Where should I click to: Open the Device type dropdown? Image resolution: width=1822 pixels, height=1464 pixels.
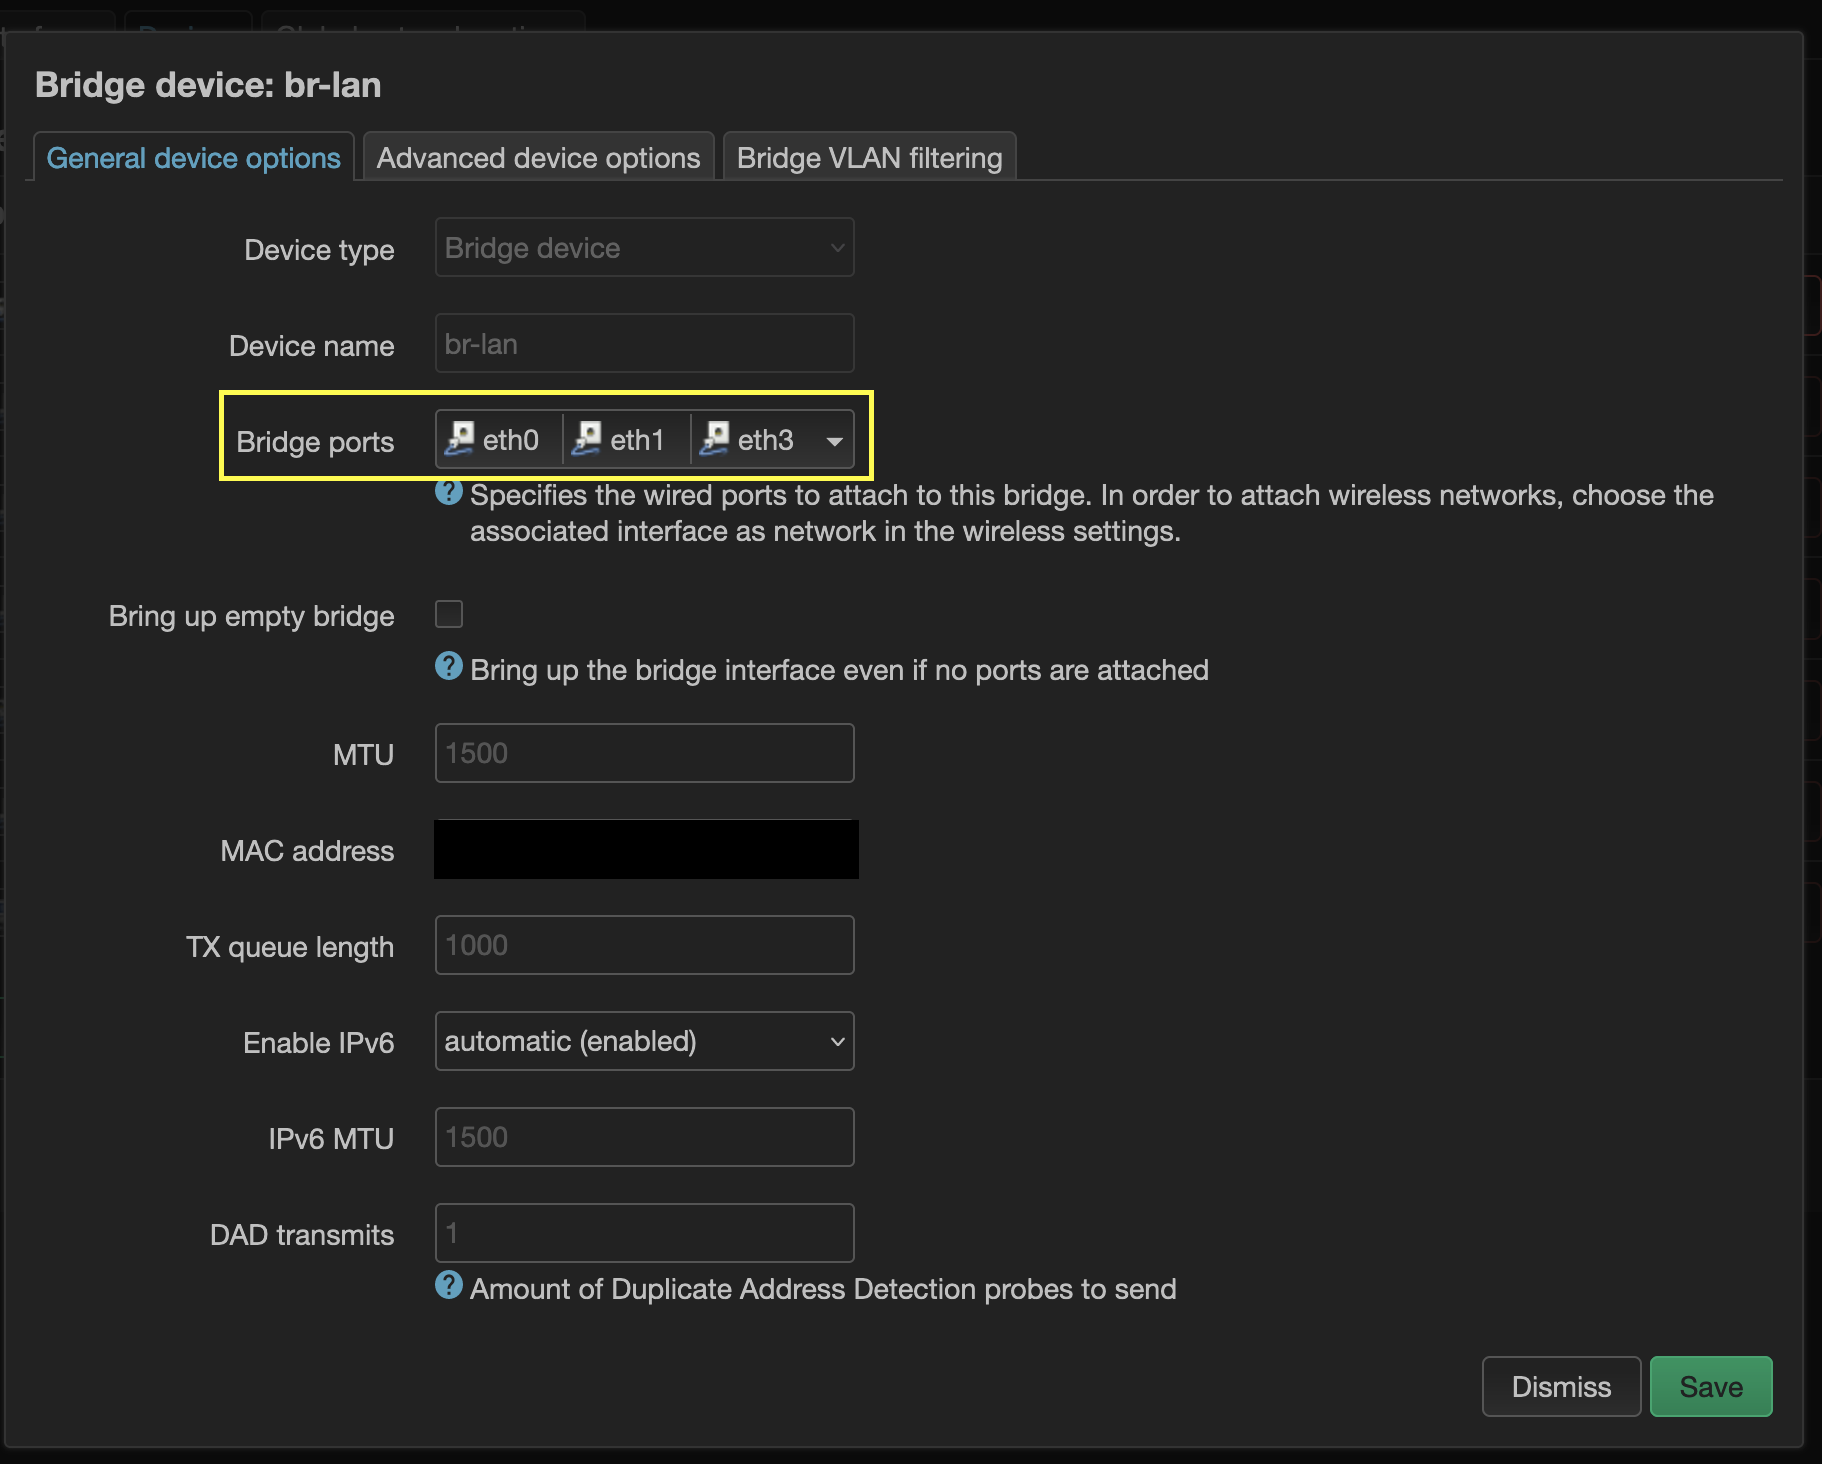tap(645, 248)
